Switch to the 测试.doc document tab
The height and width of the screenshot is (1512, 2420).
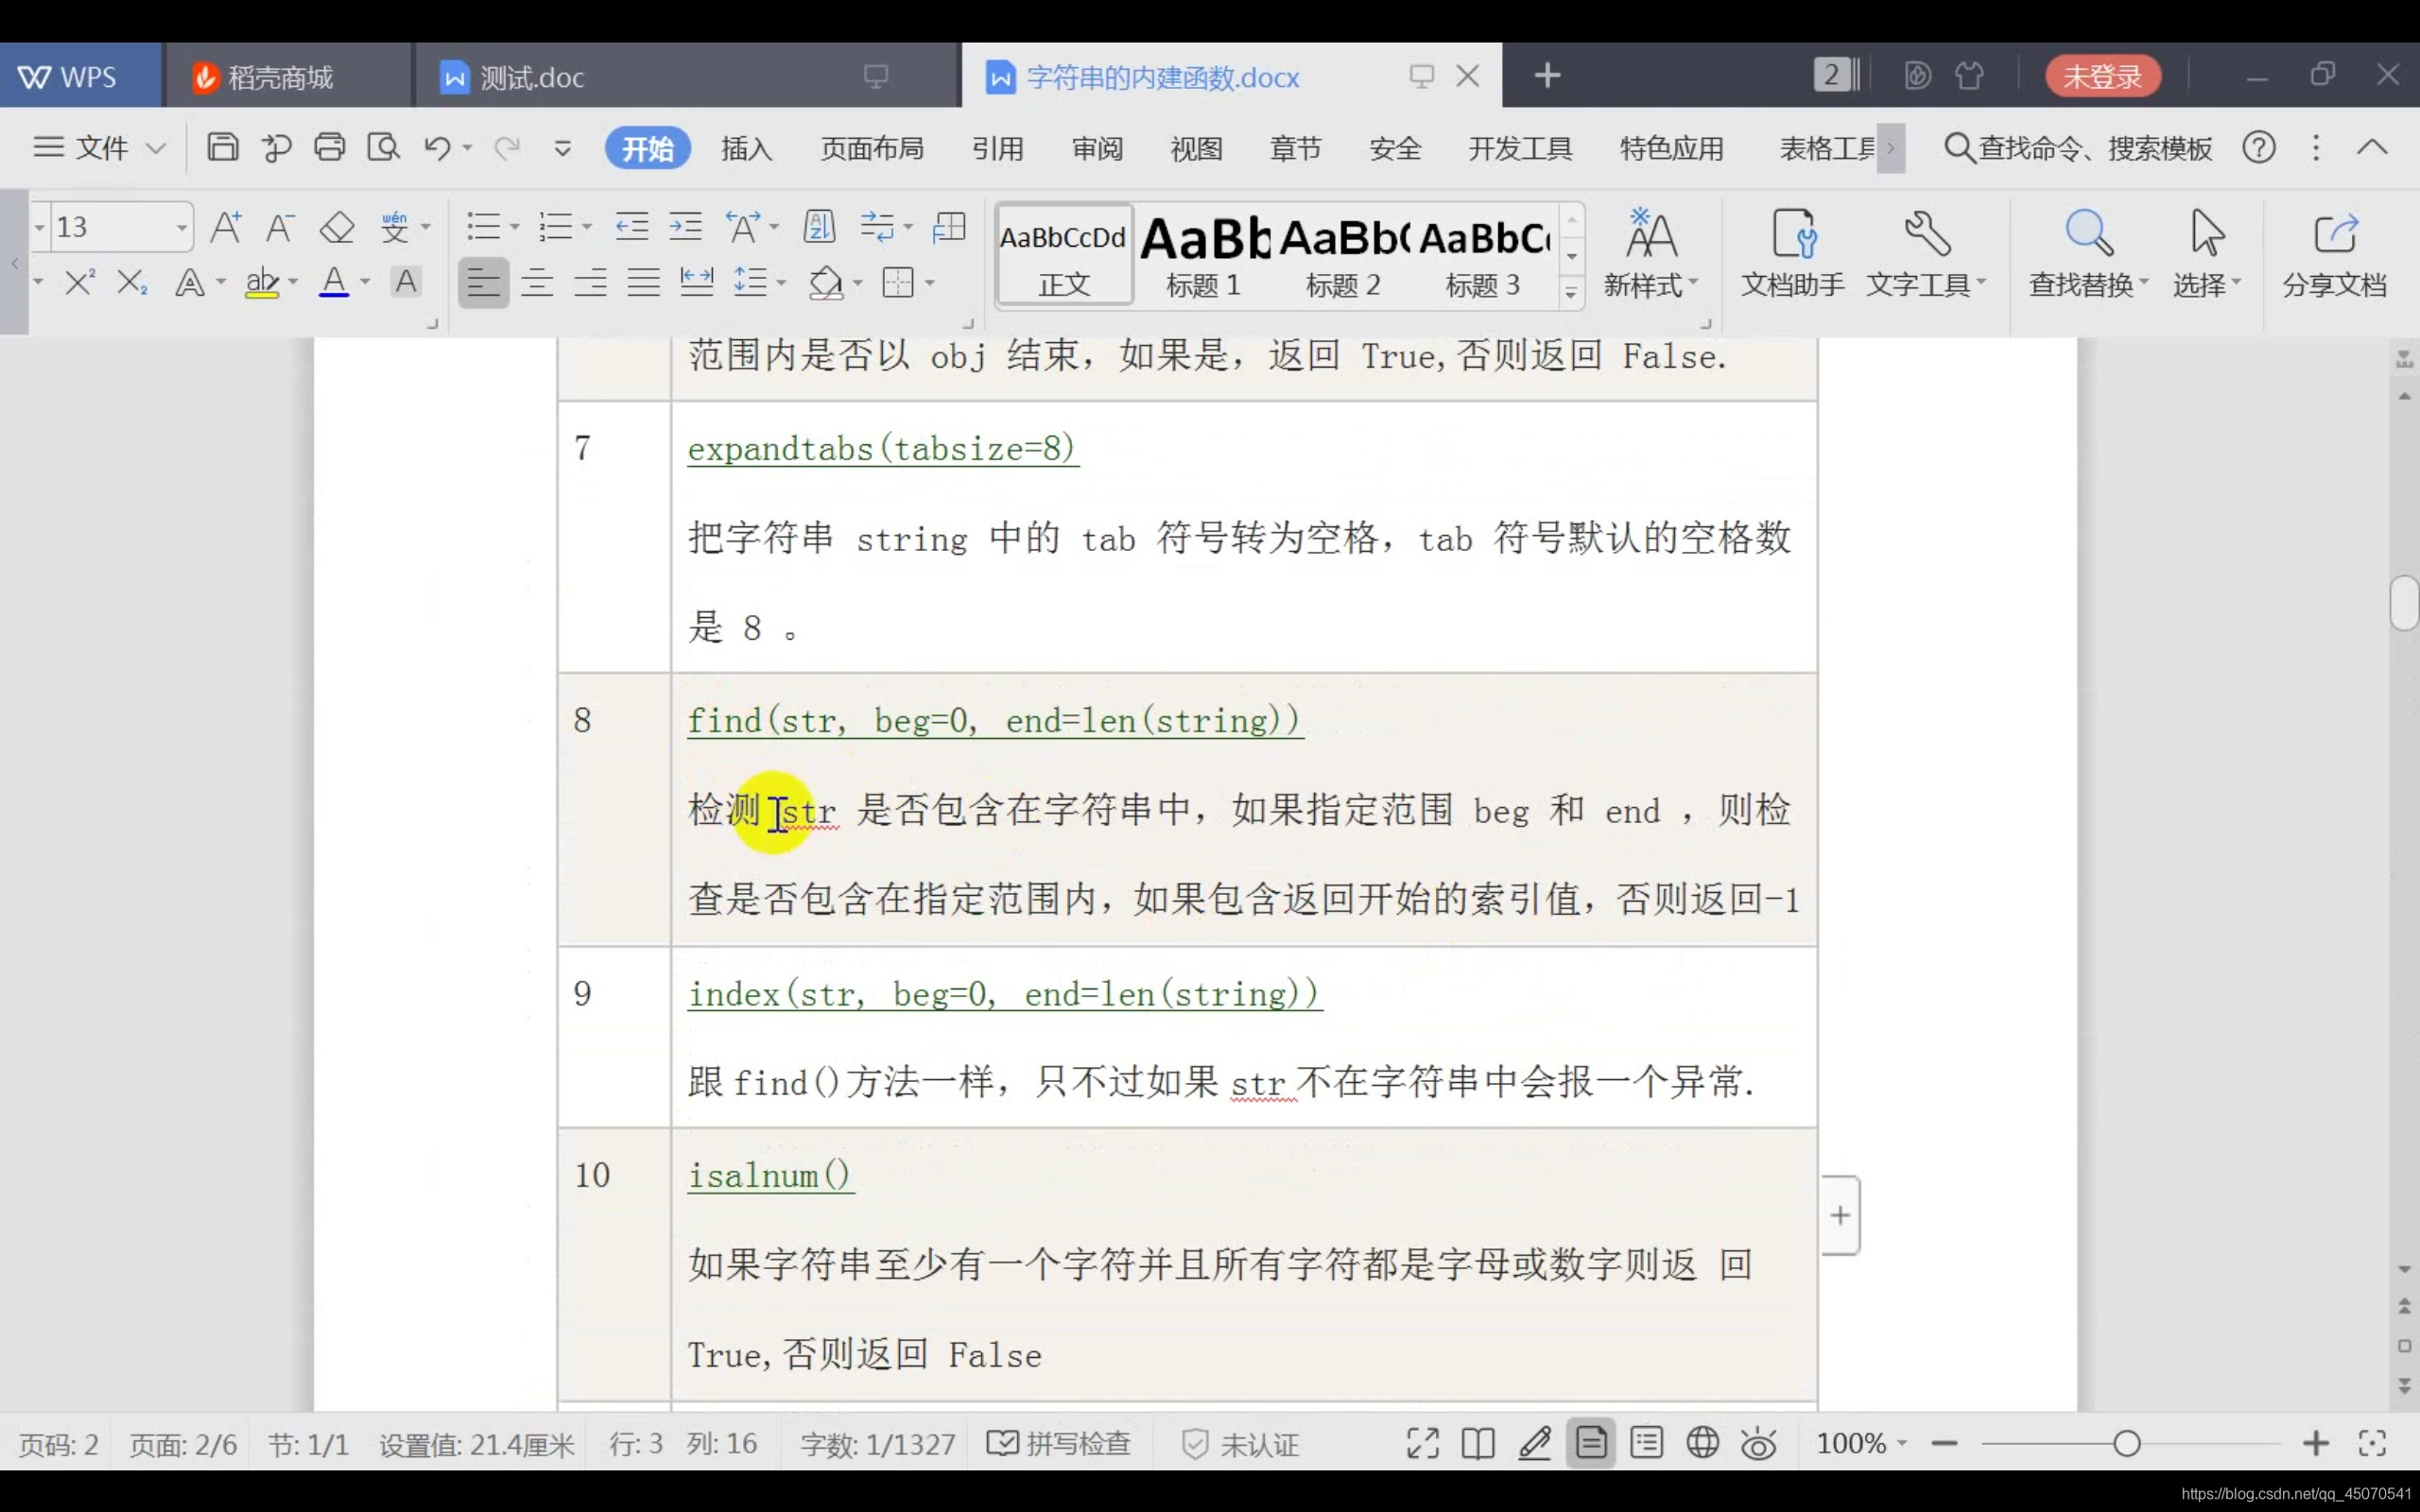531,77
